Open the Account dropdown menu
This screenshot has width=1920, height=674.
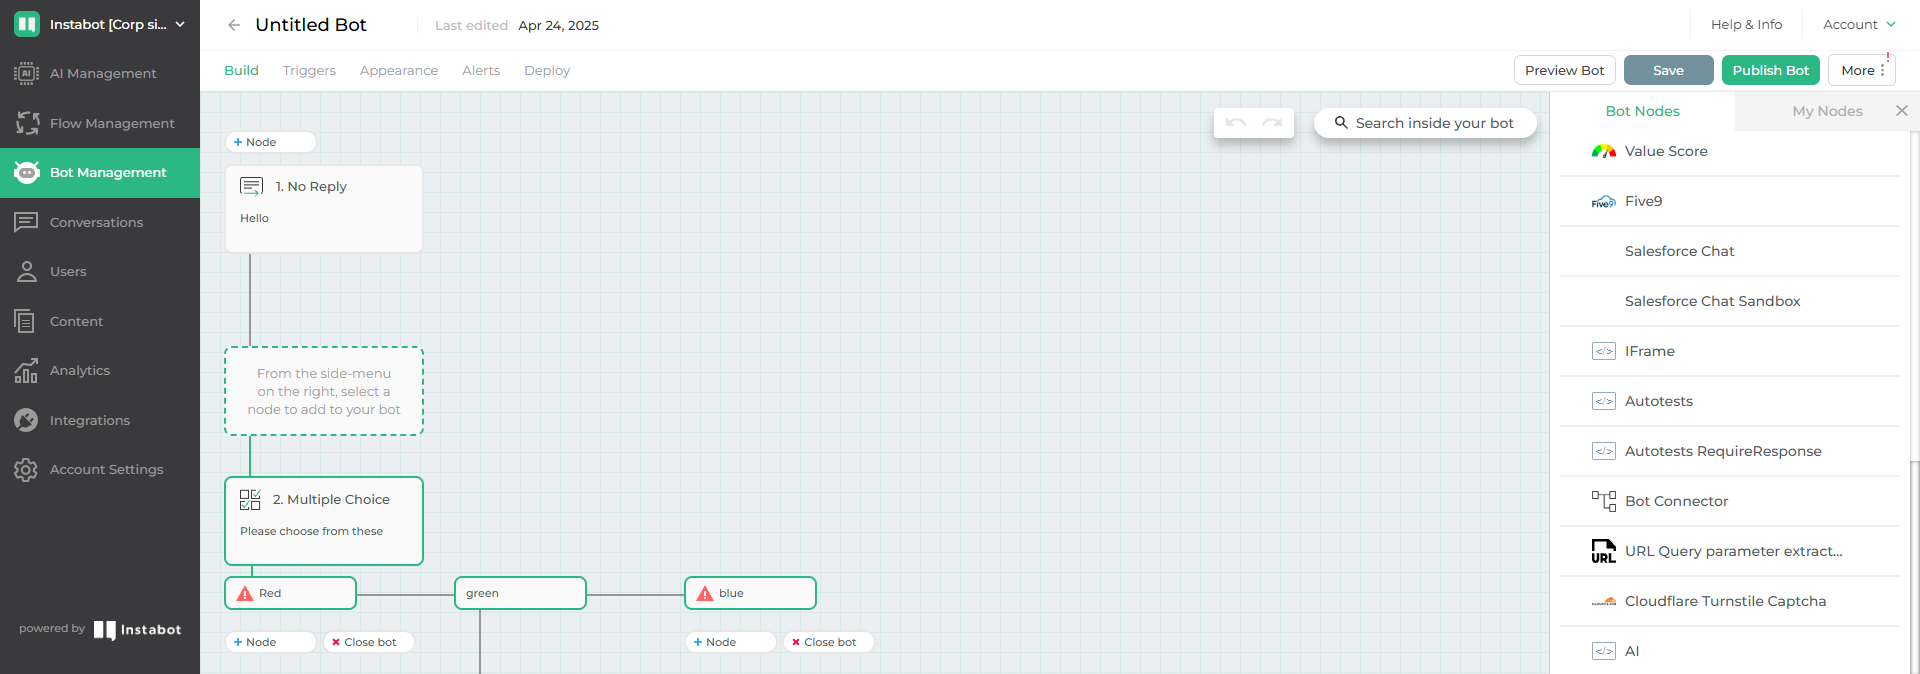tap(1859, 24)
